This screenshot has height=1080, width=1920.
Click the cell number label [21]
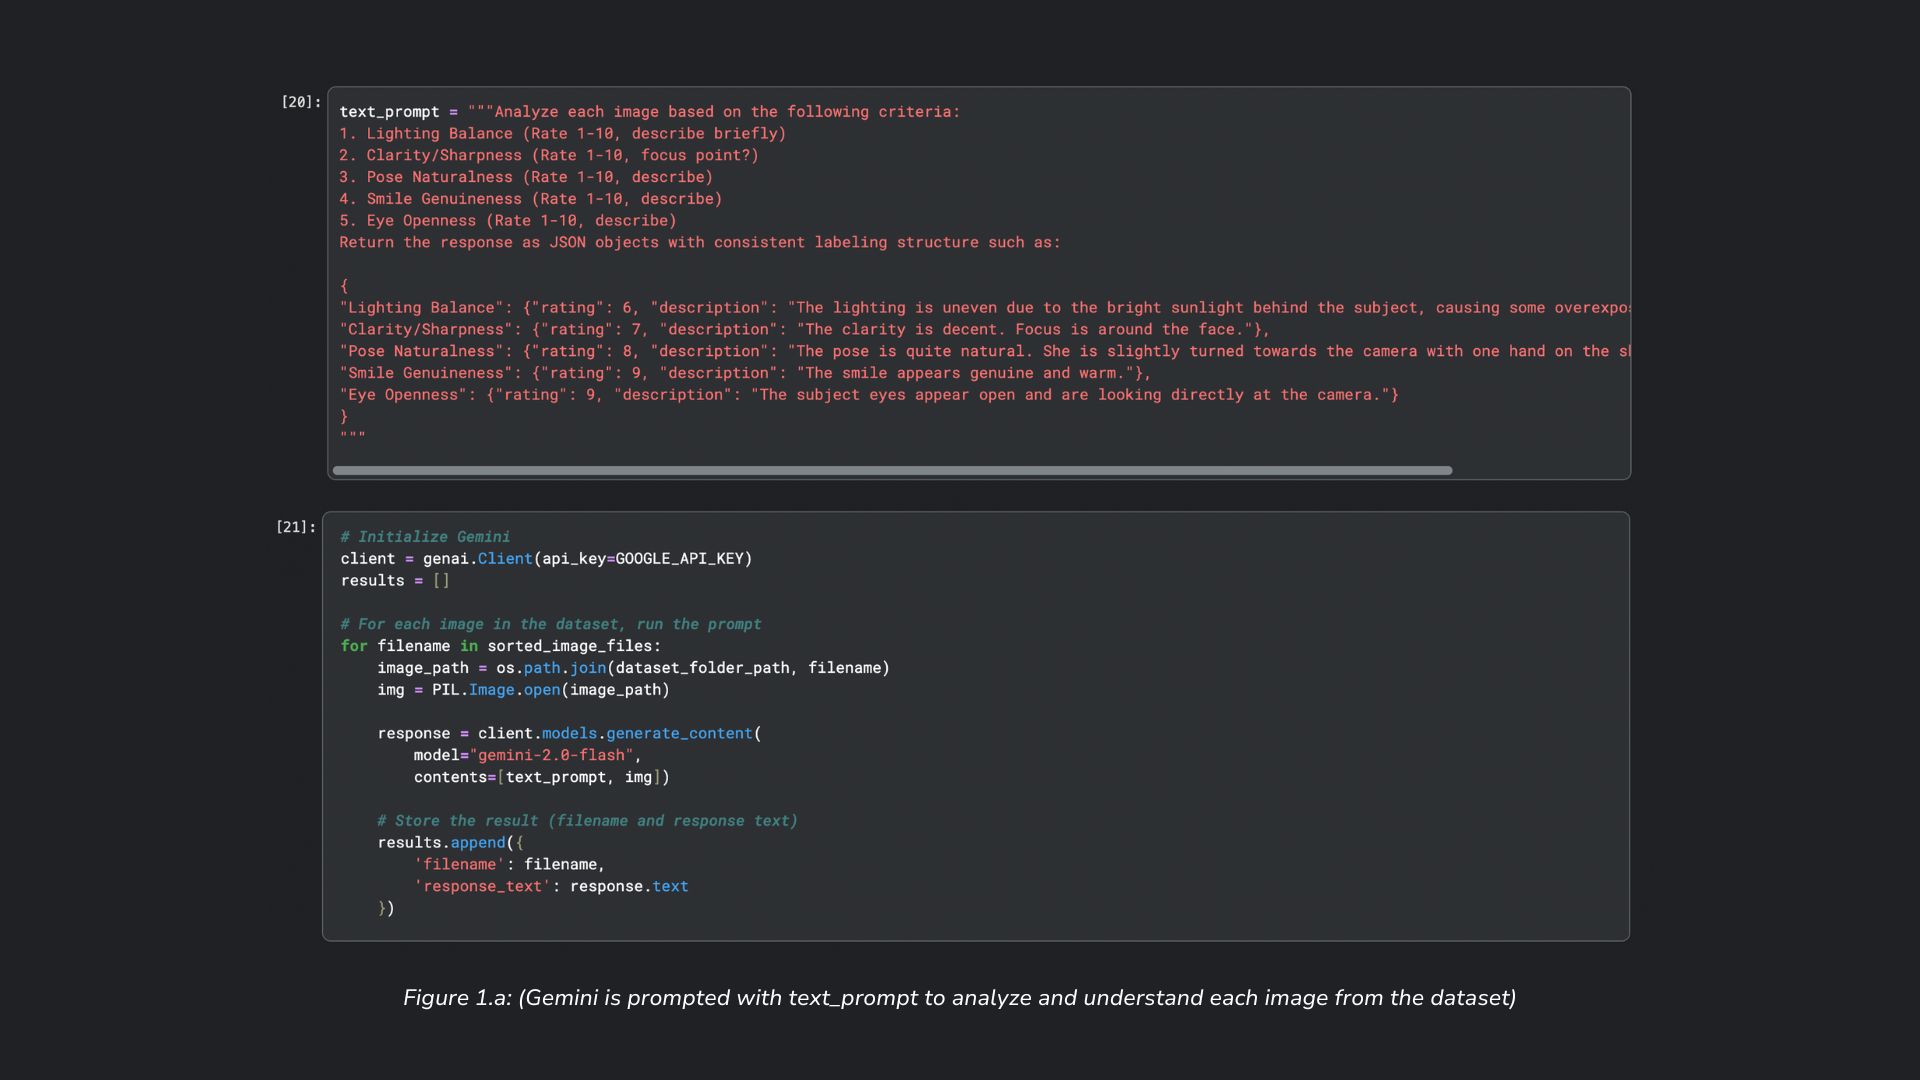tap(295, 527)
